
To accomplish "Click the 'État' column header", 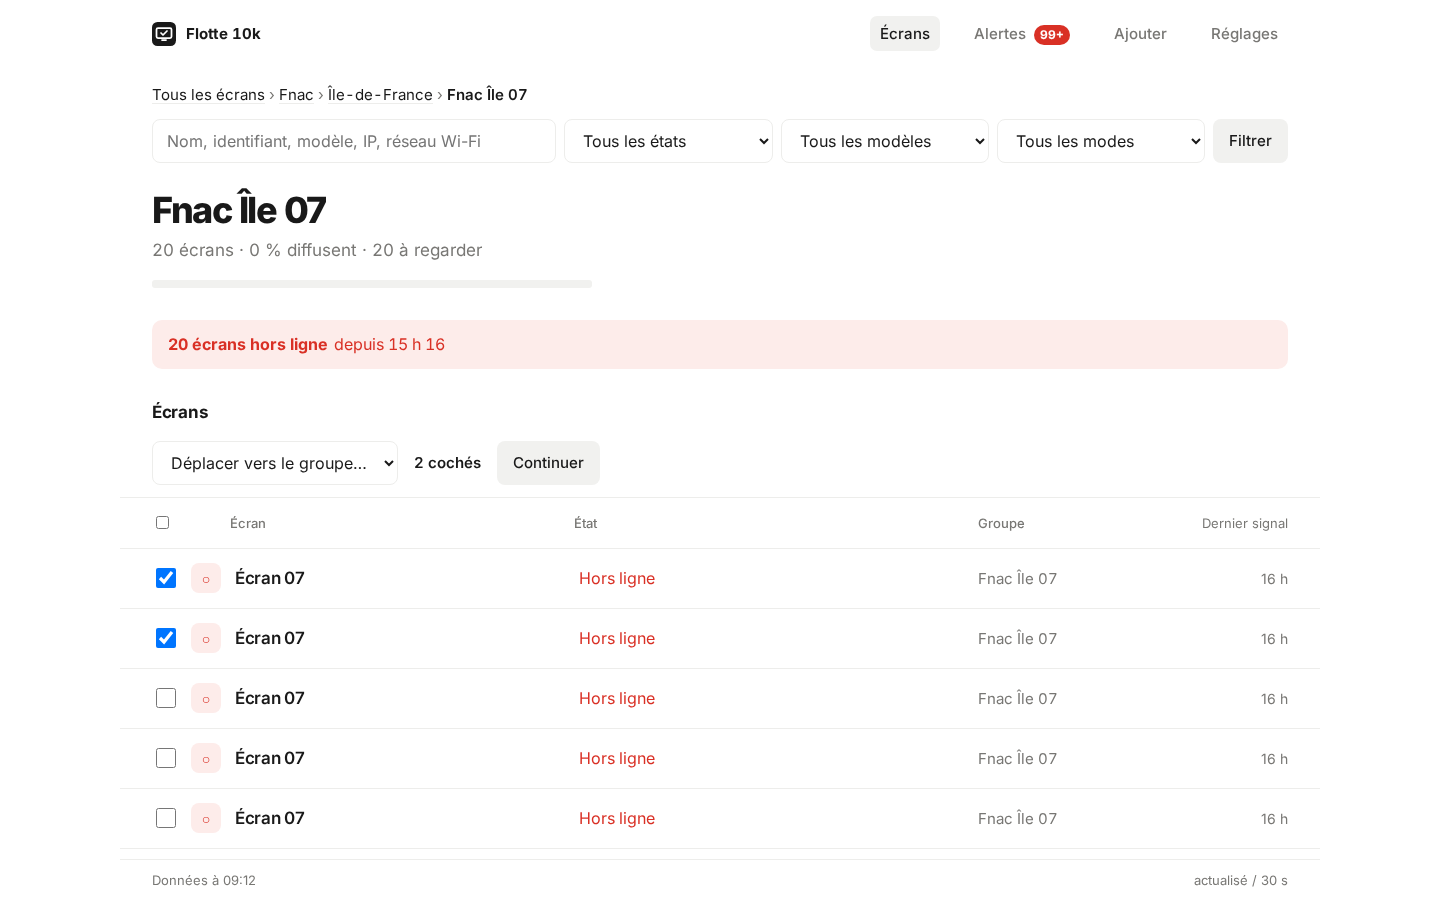I will (586, 523).
